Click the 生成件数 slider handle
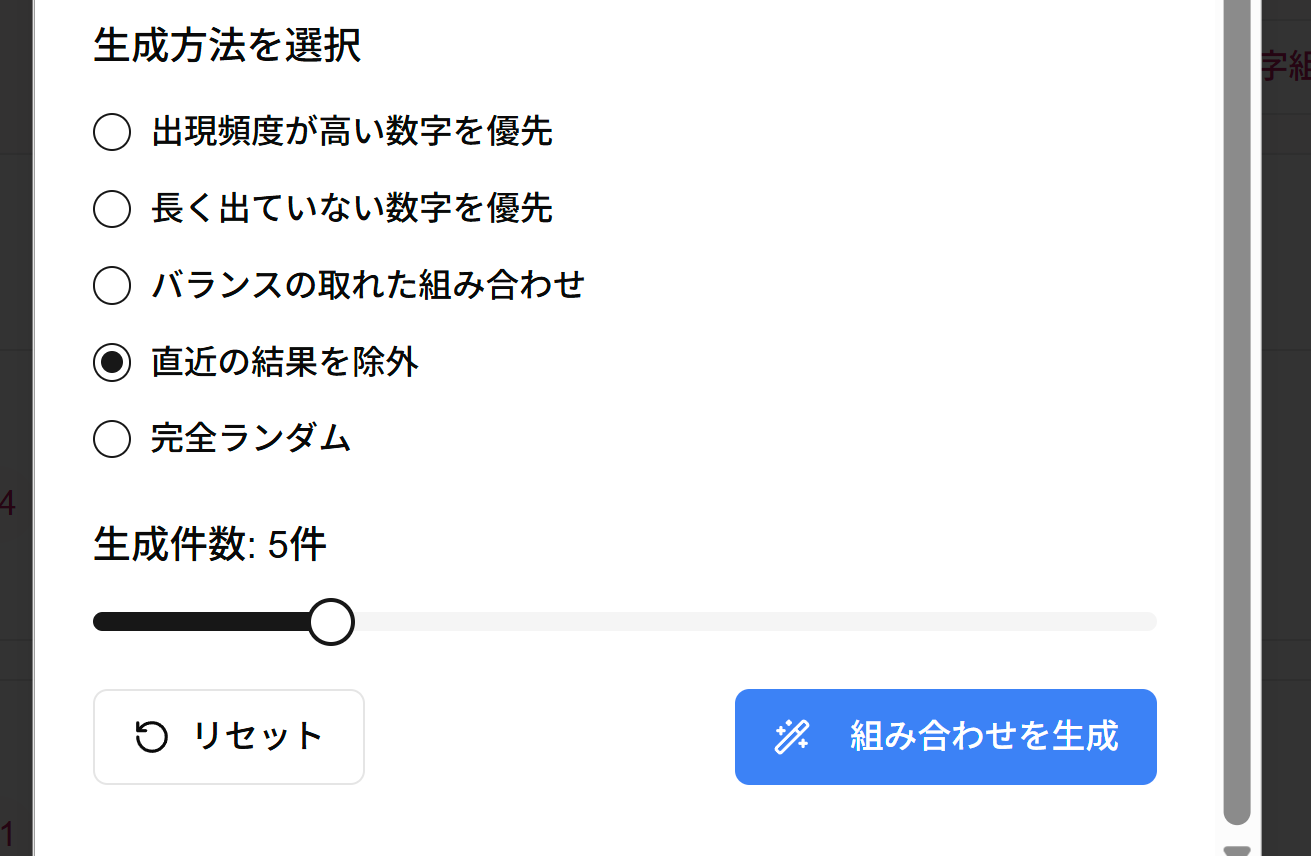Screen dimensions: 1311x856 pyautogui.click(x=331, y=621)
